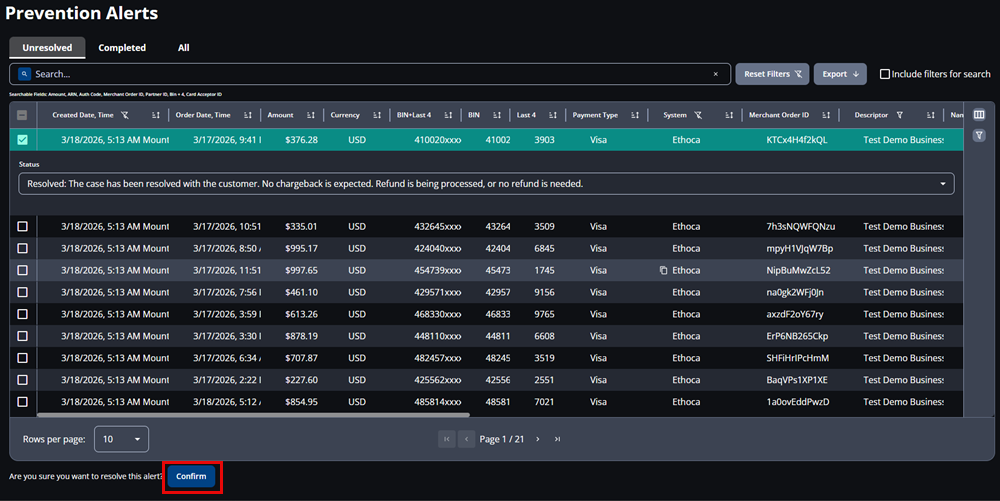The width and height of the screenshot is (1000, 501).
Task: Click the 485814xxx BIN+Last 4 cell
Action: coord(438,402)
